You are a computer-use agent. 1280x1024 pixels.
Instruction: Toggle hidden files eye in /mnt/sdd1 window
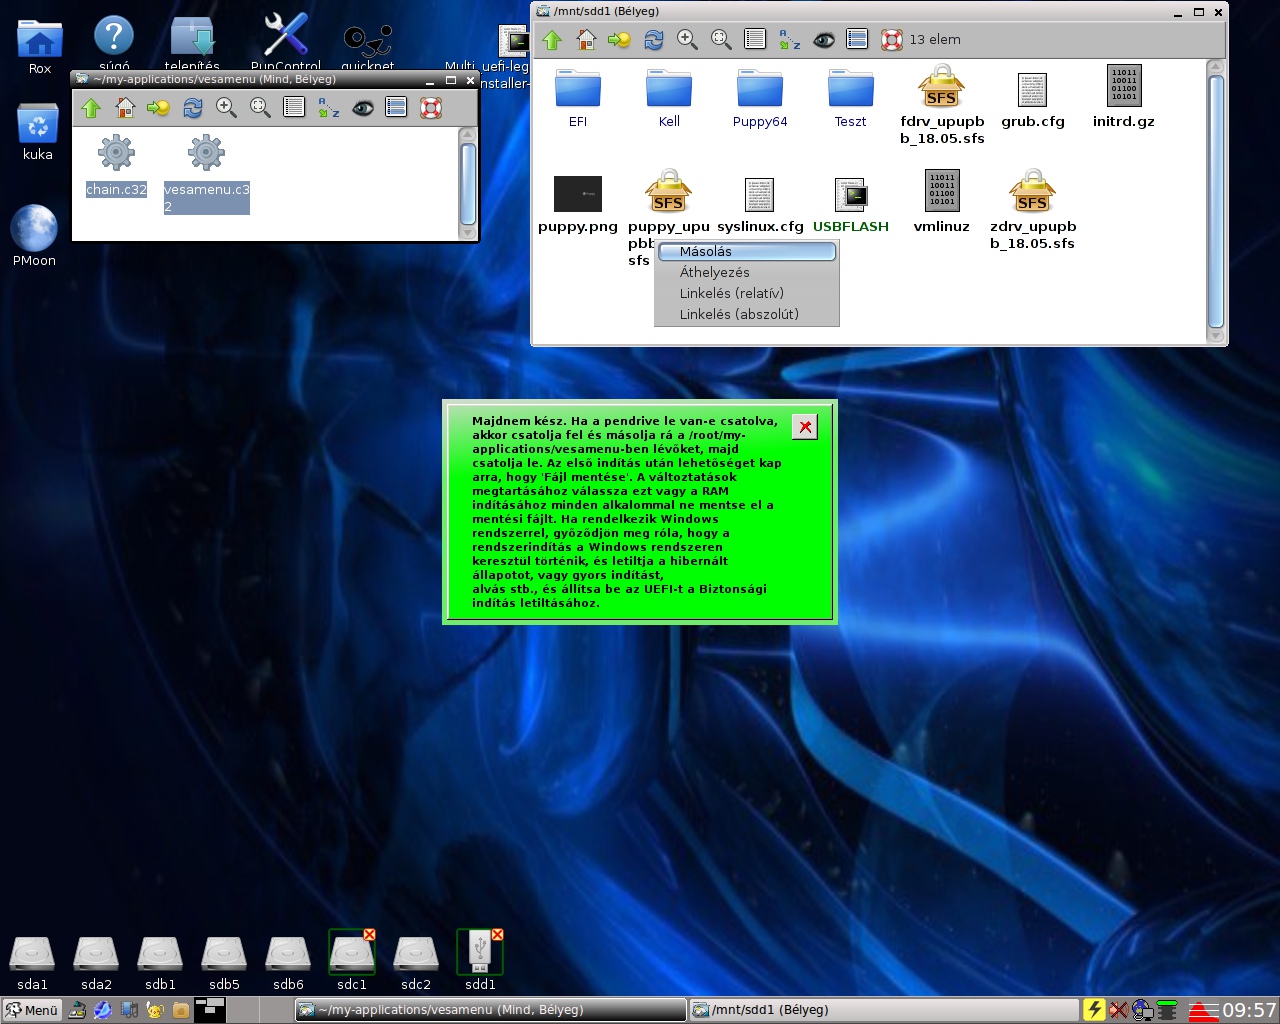[x=824, y=40]
